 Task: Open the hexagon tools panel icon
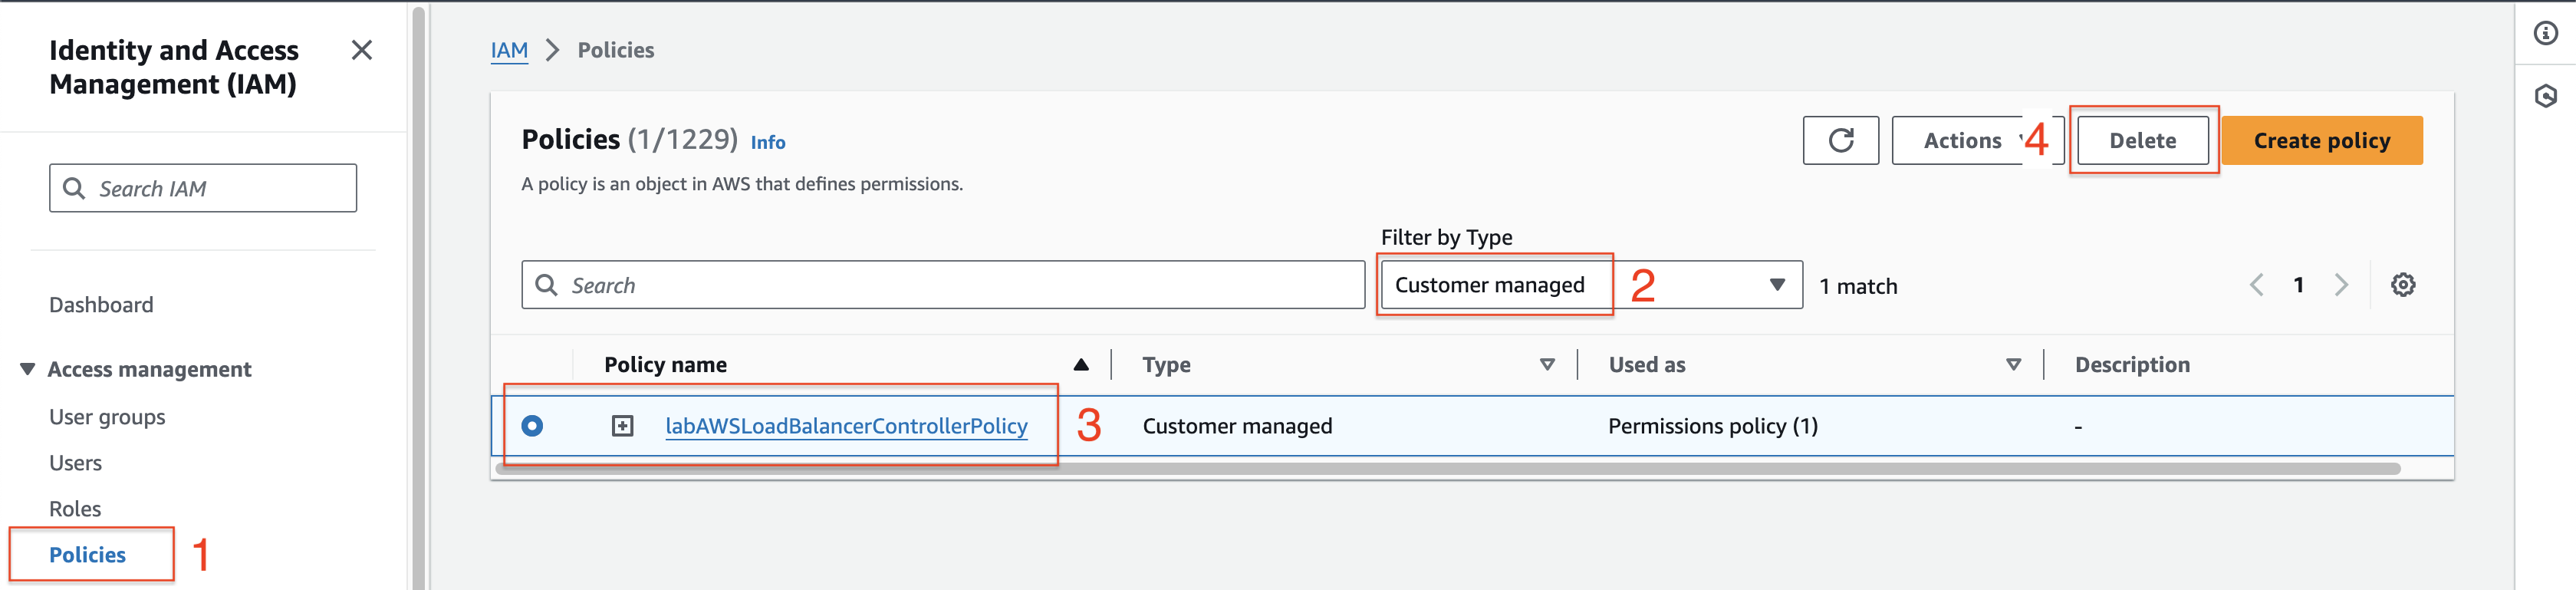[x=2545, y=96]
